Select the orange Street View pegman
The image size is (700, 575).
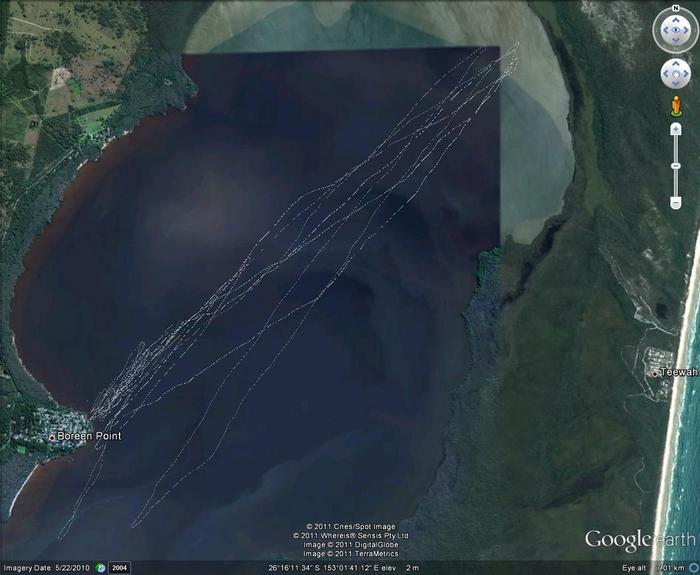click(x=676, y=106)
